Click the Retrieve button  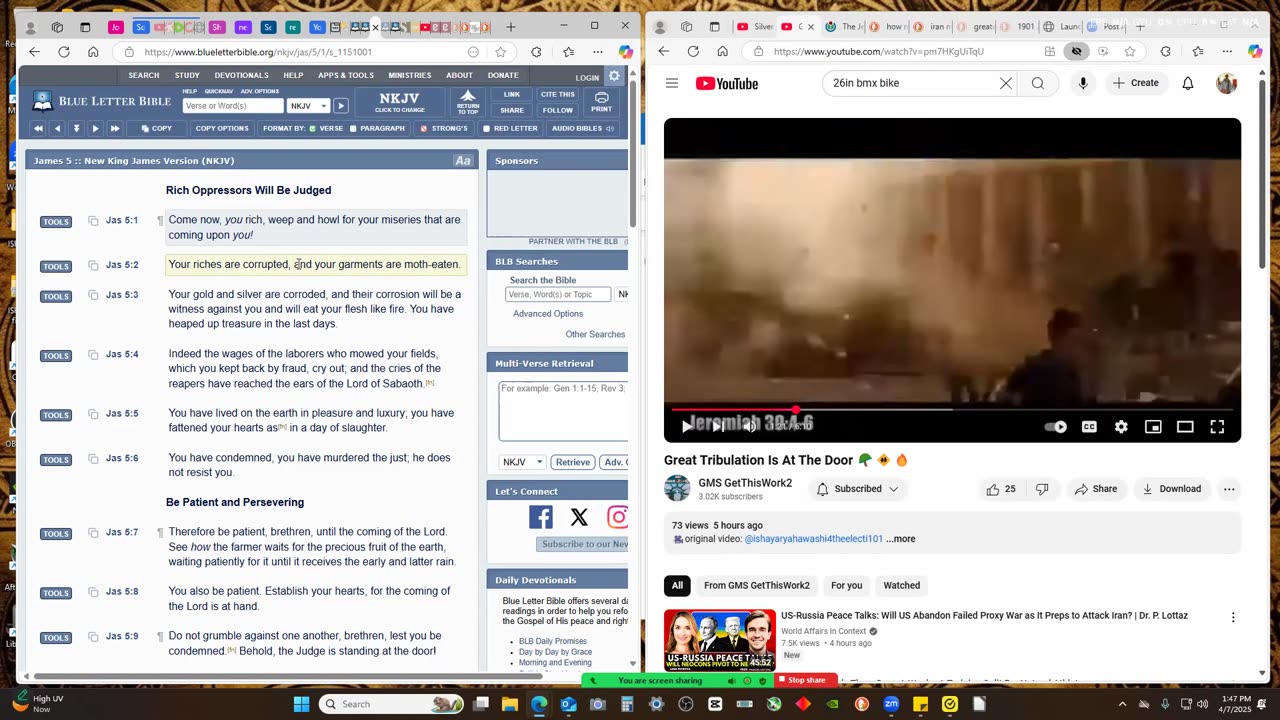[573, 462]
